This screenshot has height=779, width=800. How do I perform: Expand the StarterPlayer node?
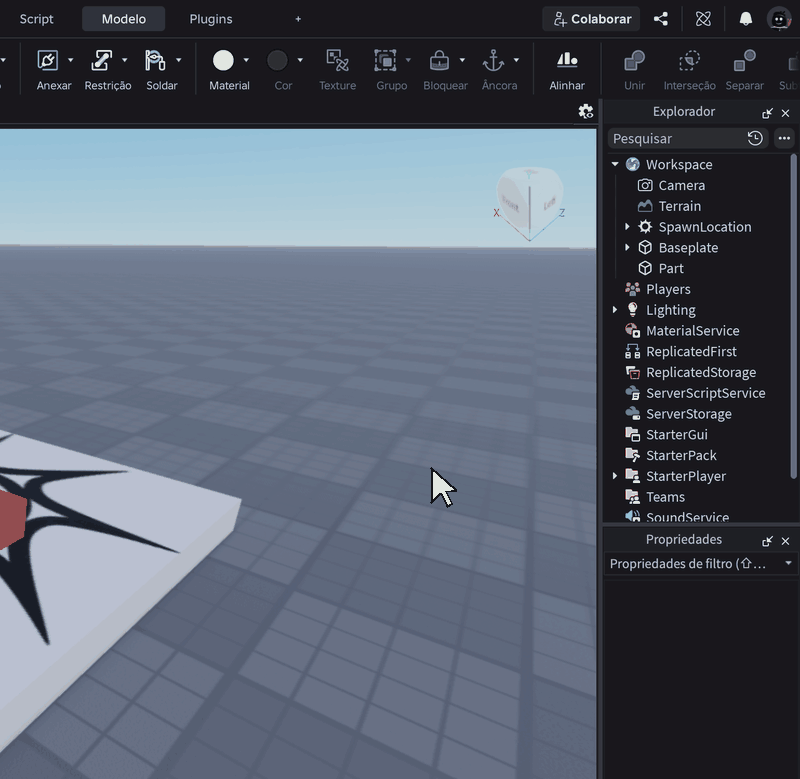pos(615,476)
